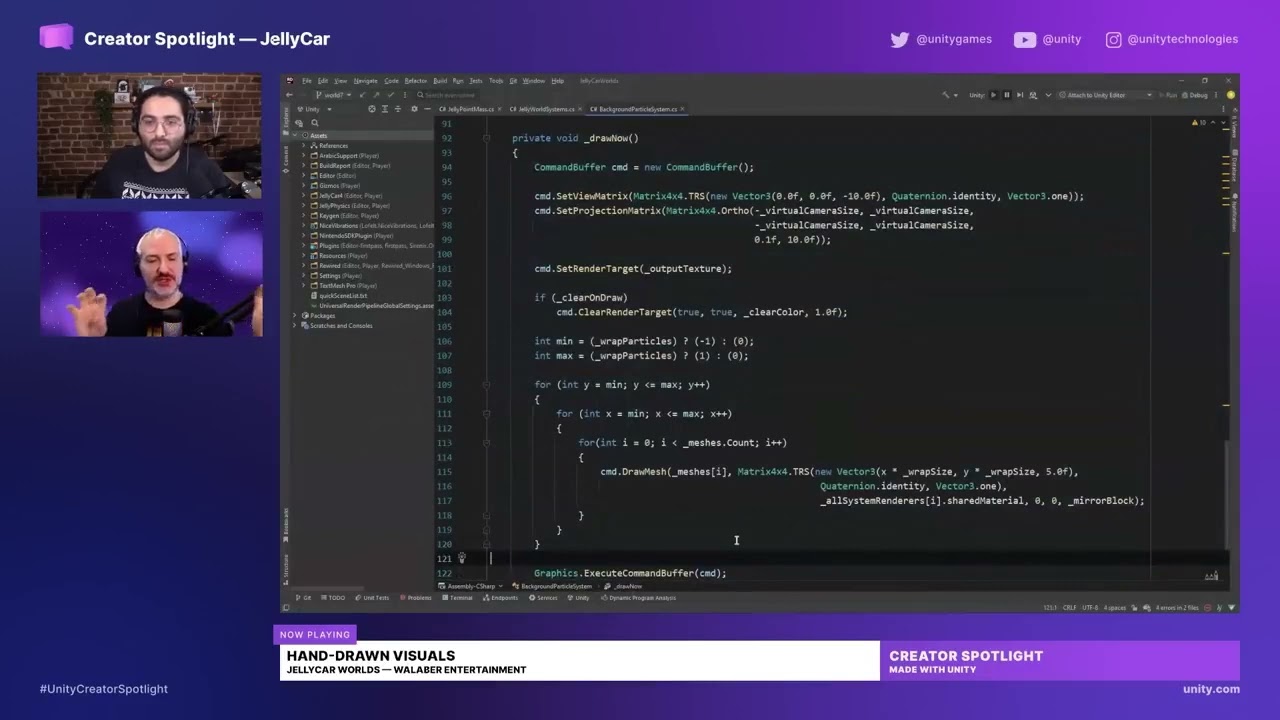Open the Attach to Unity Editor dropdown
Image resolution: width=1280 pixels, height=720 pixels.
1104,95
